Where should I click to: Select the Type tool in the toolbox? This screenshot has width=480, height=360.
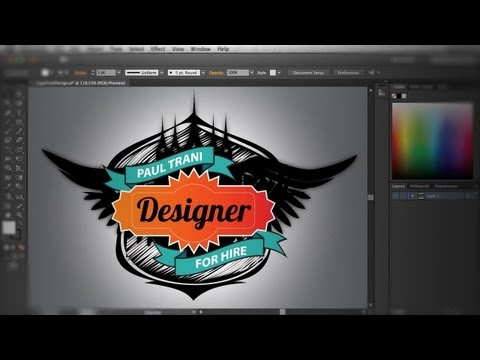(x=19, y=113)
